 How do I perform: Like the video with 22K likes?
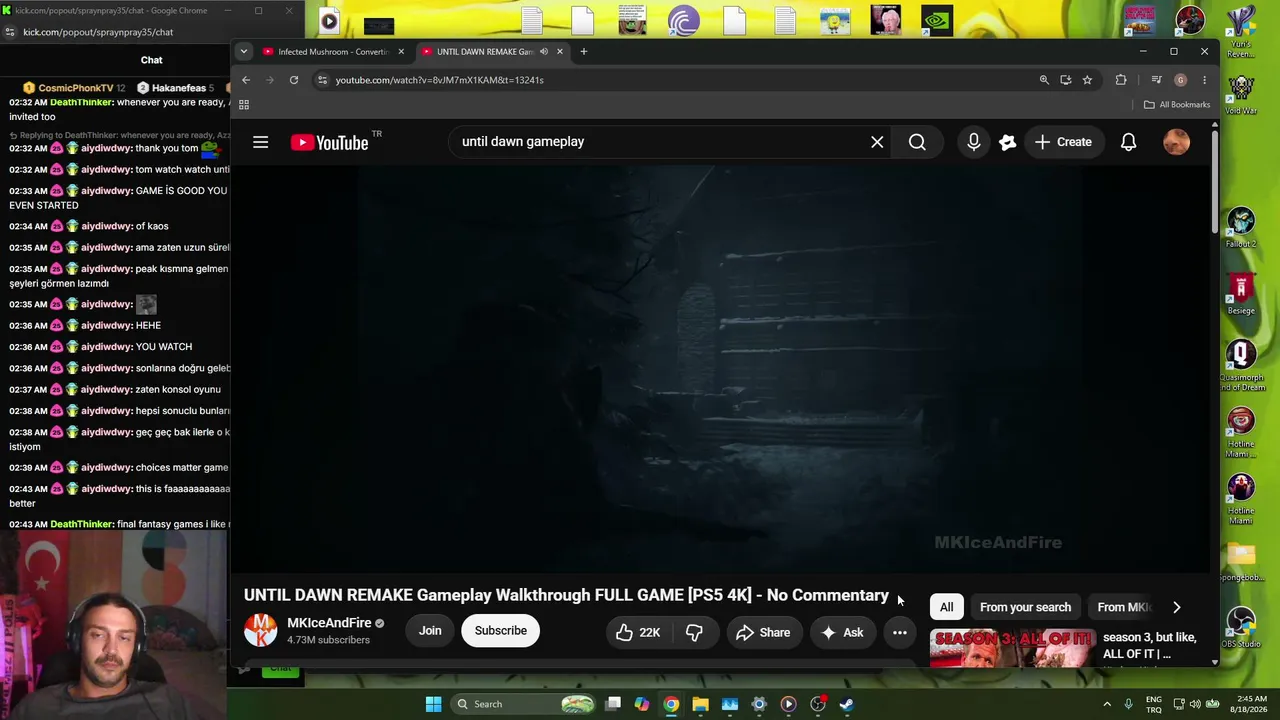[638, 632]
